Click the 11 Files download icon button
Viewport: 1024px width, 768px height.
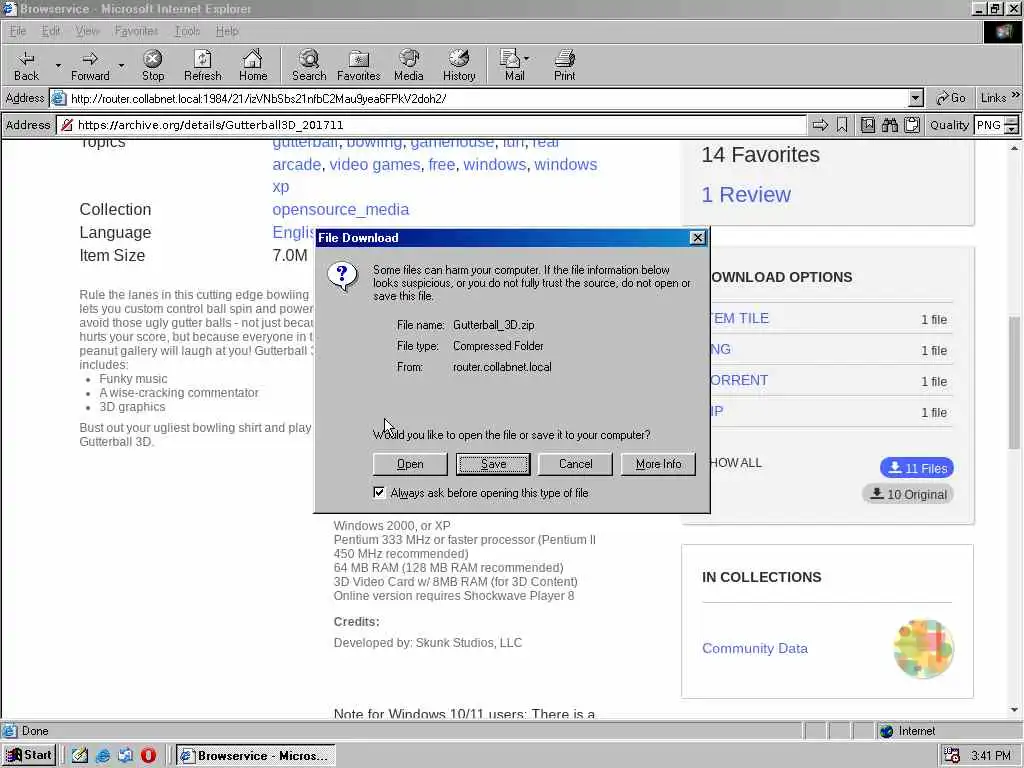coord(917,468)
